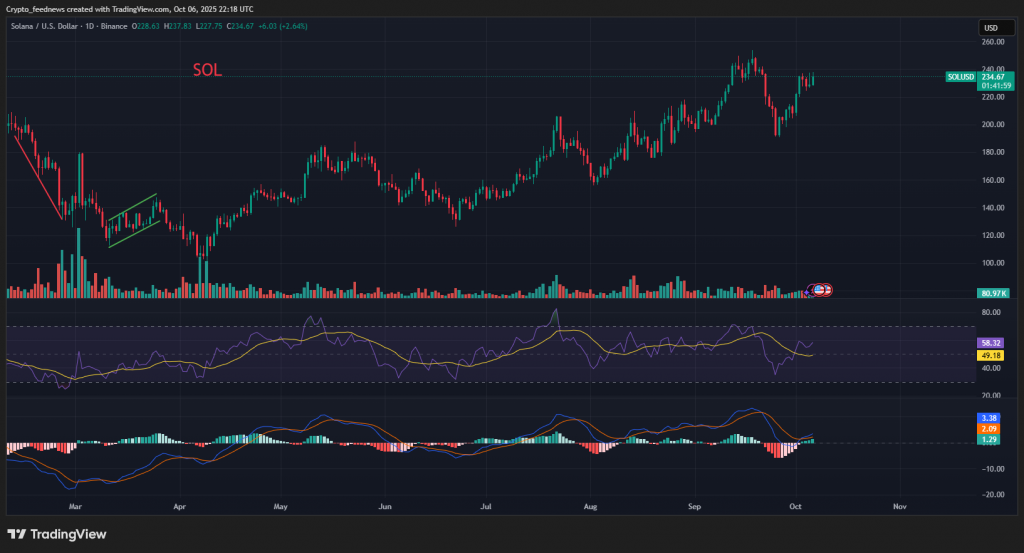Click the 200.00 price level on axis
1024x553 pixels.
point(992,125)
